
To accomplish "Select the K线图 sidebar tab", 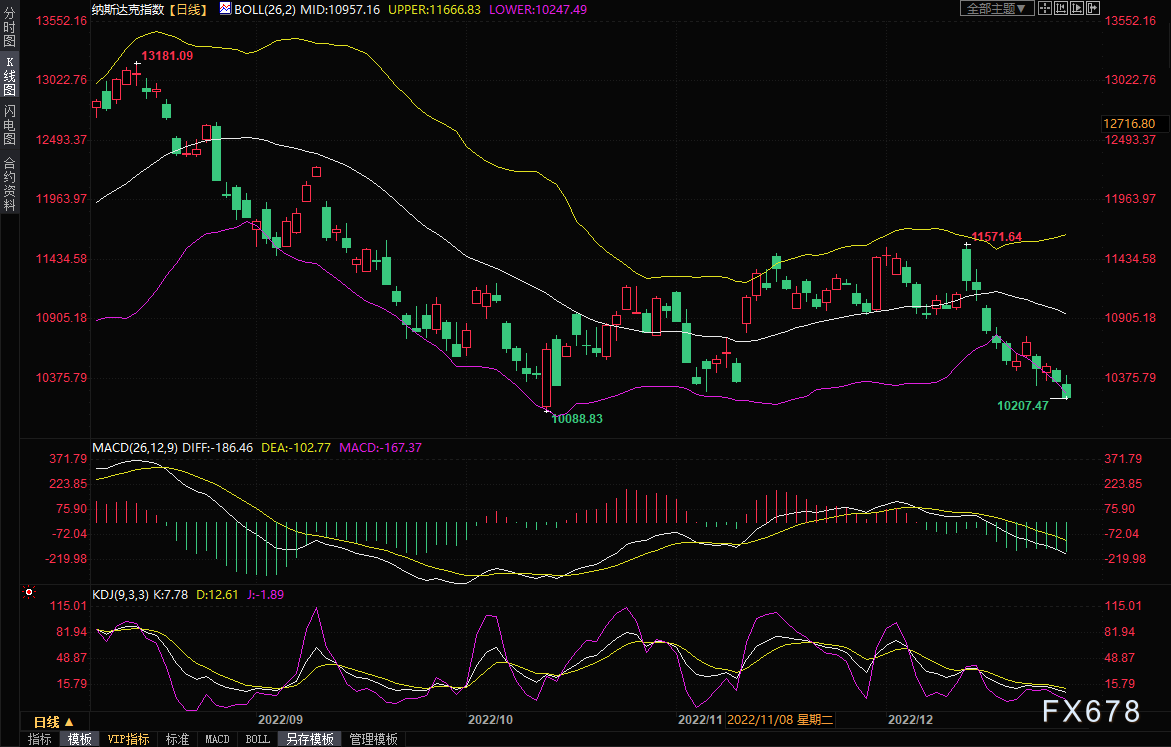I will pos(9,76).
